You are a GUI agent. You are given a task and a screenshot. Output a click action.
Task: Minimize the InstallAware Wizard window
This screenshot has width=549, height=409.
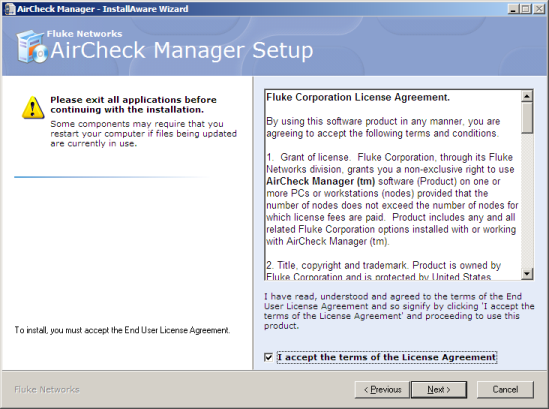[x=513, y=9]
